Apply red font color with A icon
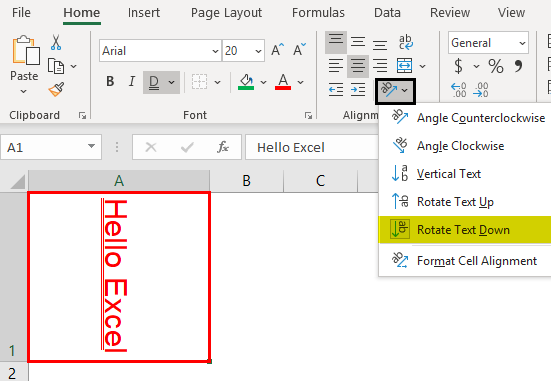Screen dimensions: 551x381 coord(283,82)
